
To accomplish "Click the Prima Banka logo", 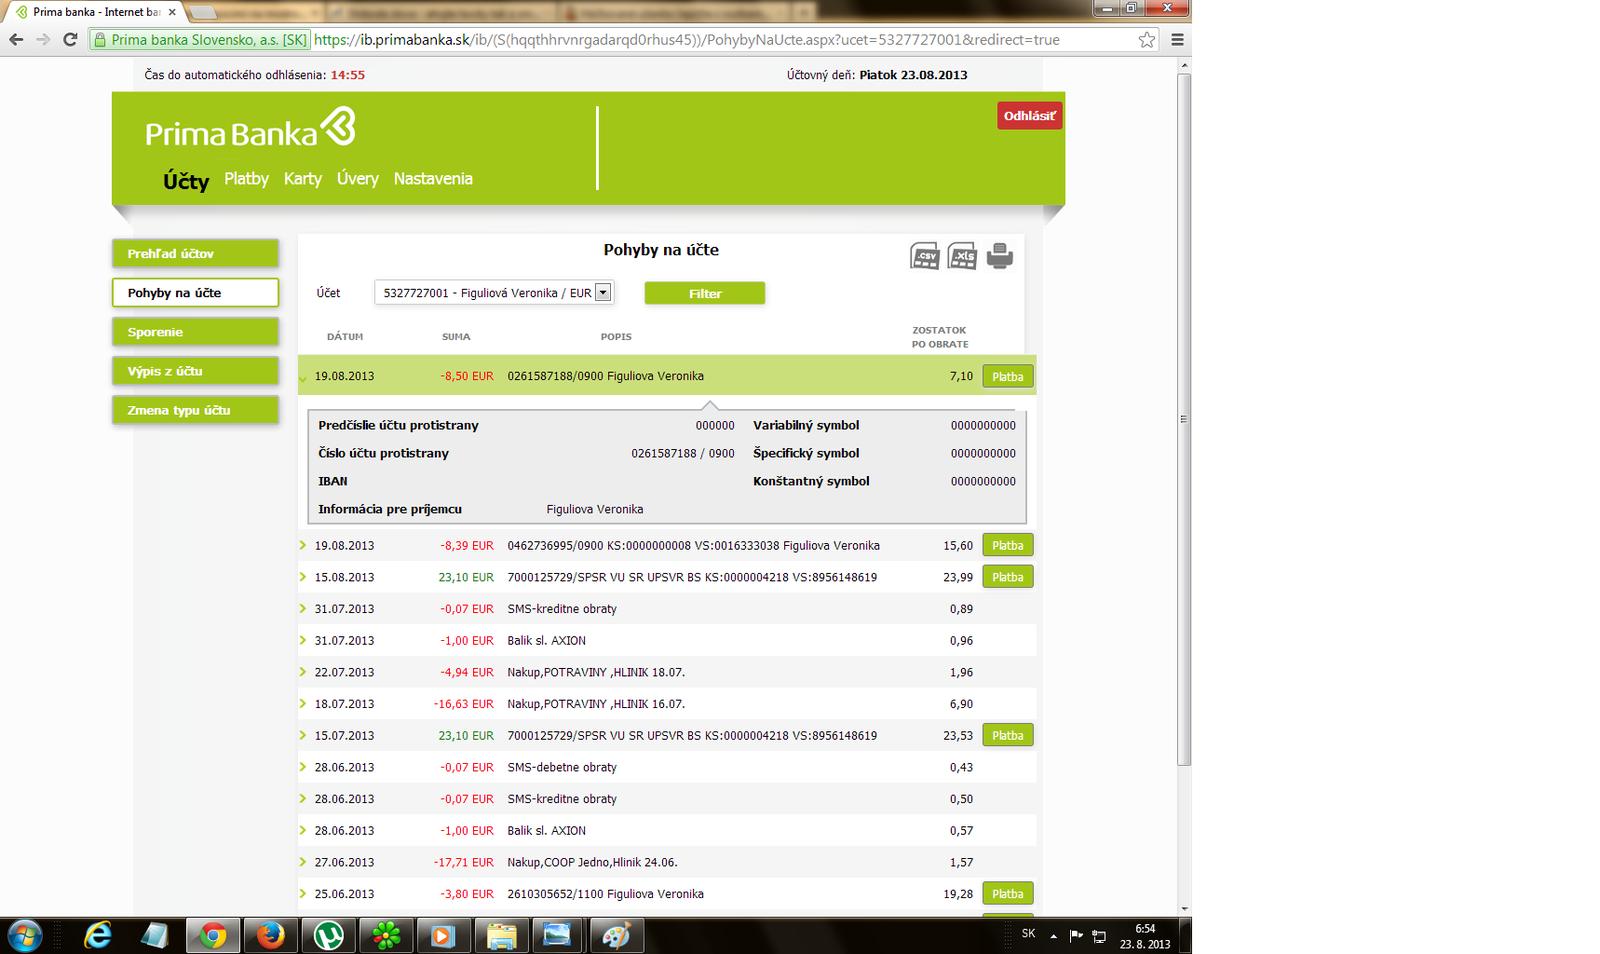I will 250,131.
